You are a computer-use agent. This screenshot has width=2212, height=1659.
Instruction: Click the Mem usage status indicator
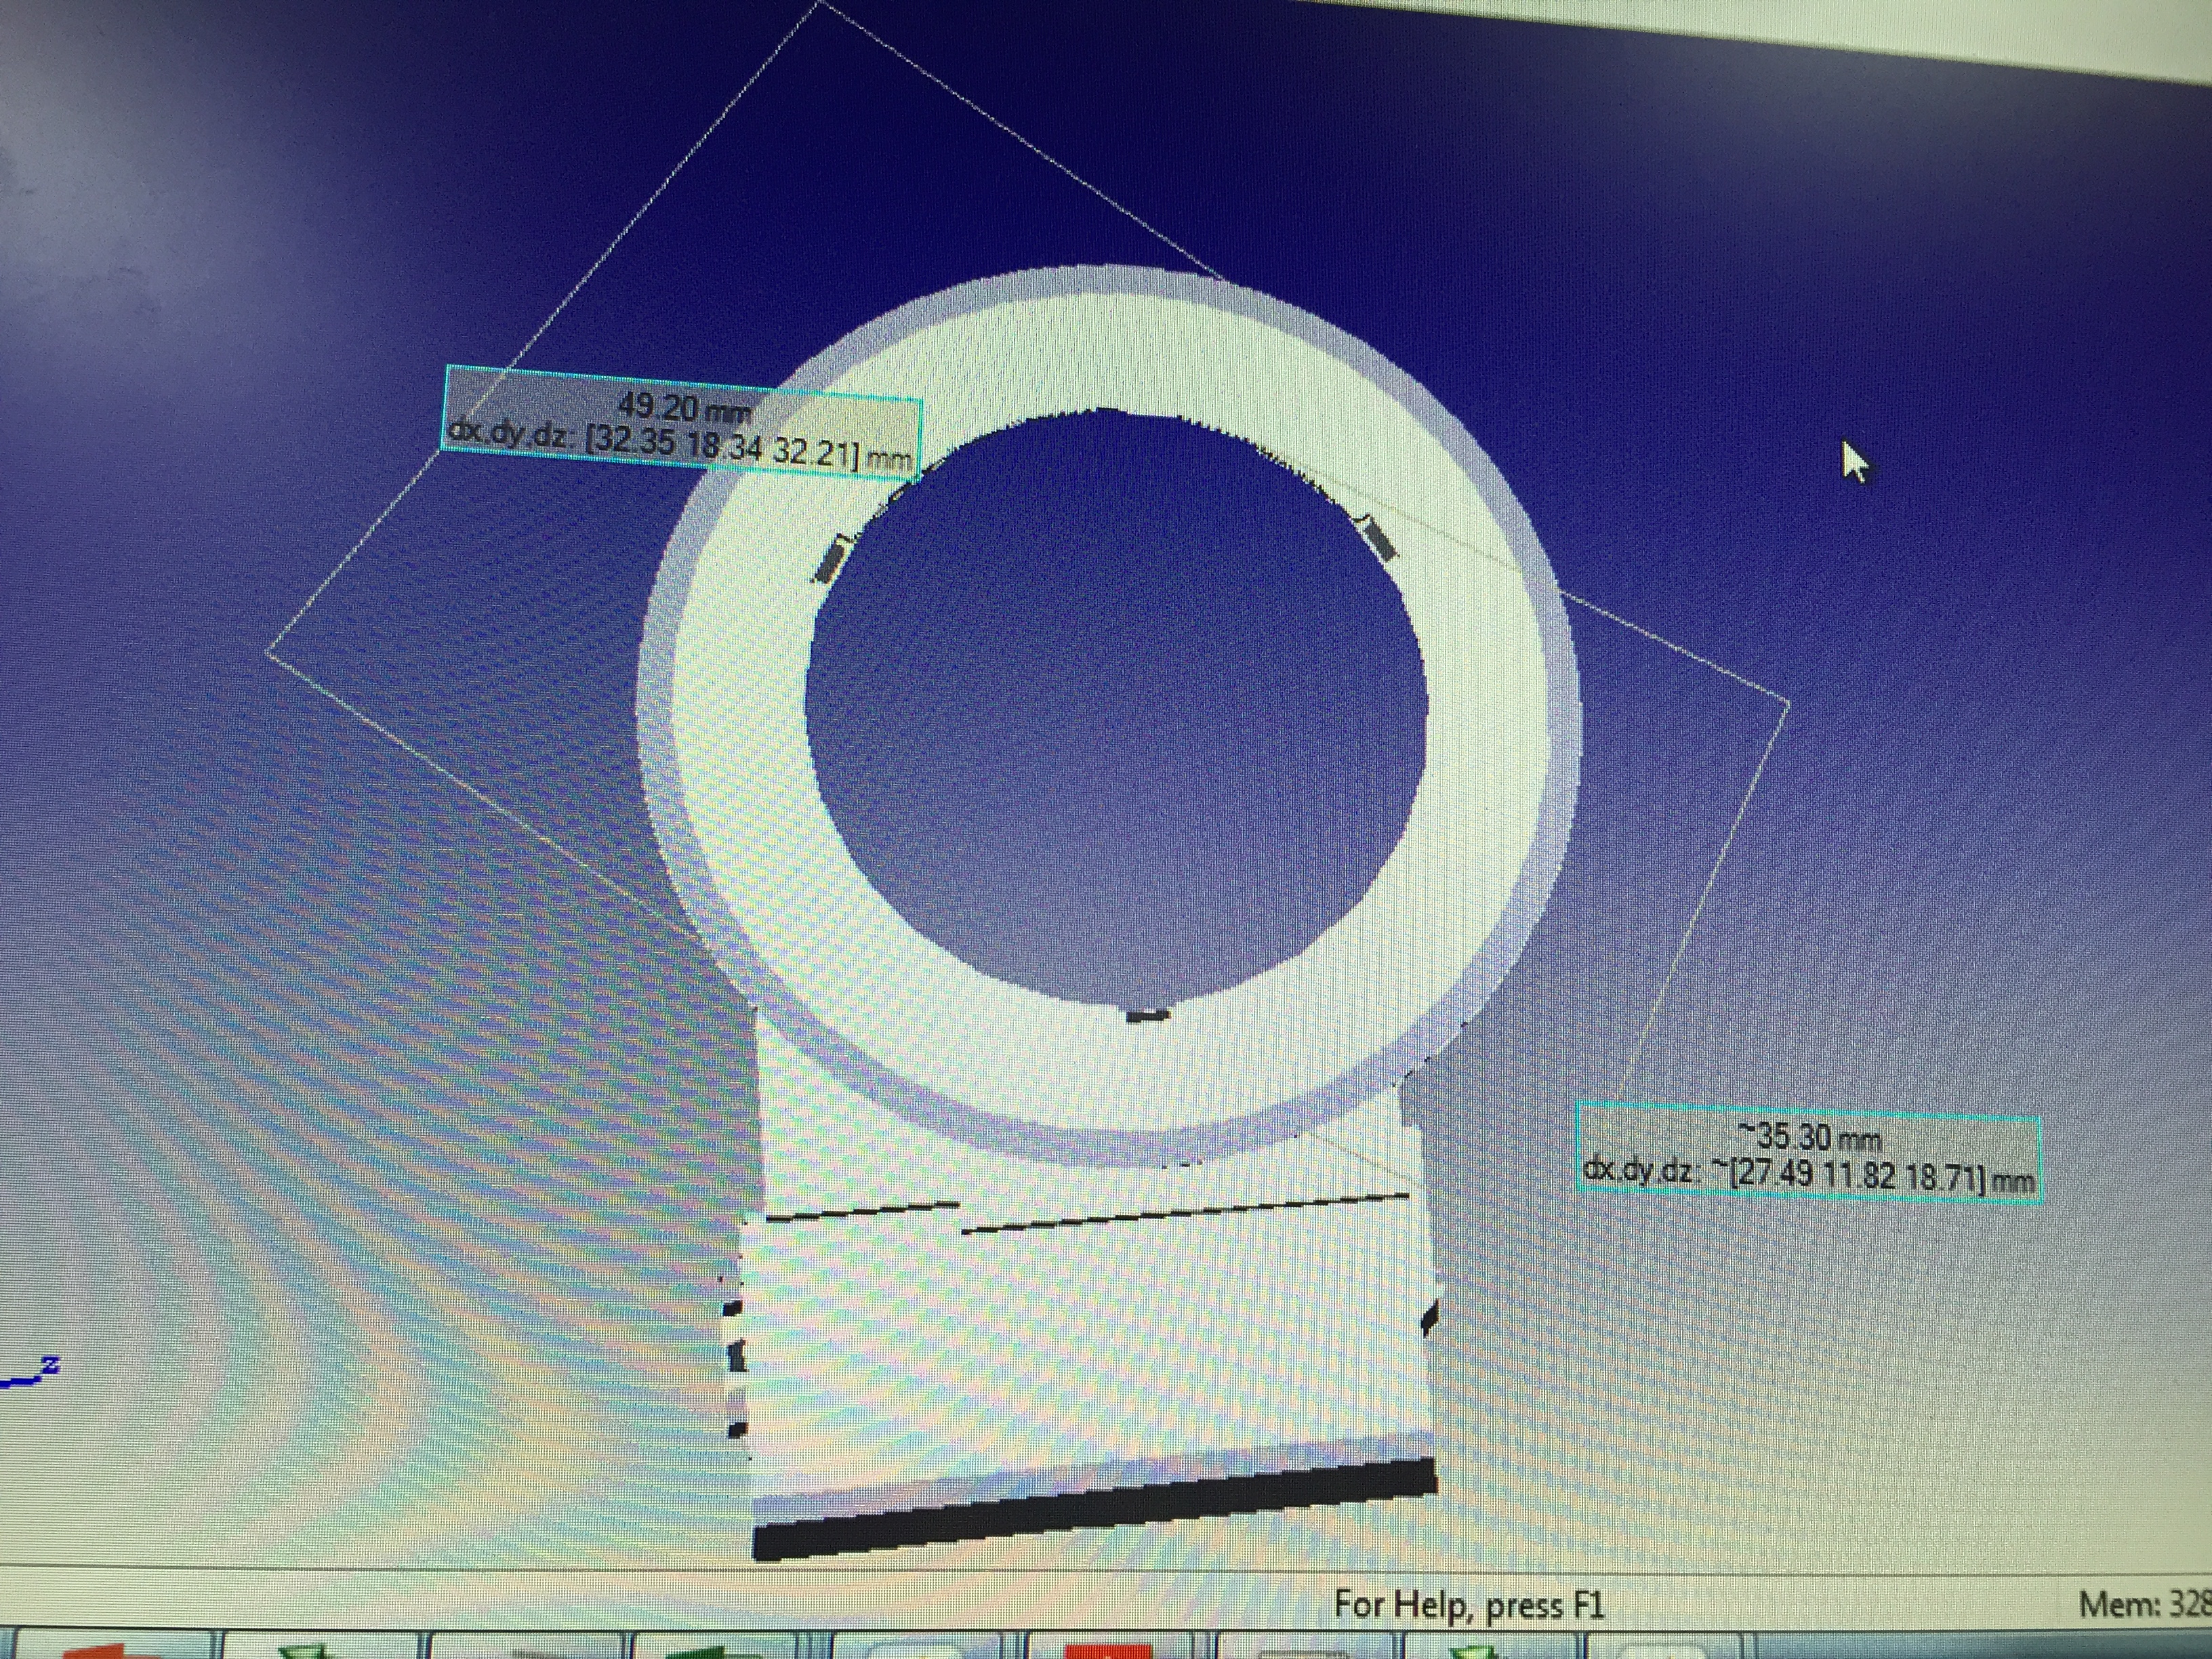[x=2145, y=1606]
